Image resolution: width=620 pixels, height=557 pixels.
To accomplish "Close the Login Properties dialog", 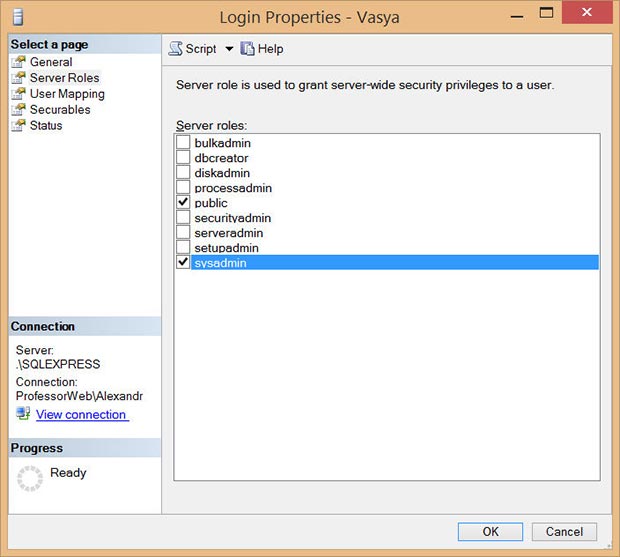I will click(587, 12).
